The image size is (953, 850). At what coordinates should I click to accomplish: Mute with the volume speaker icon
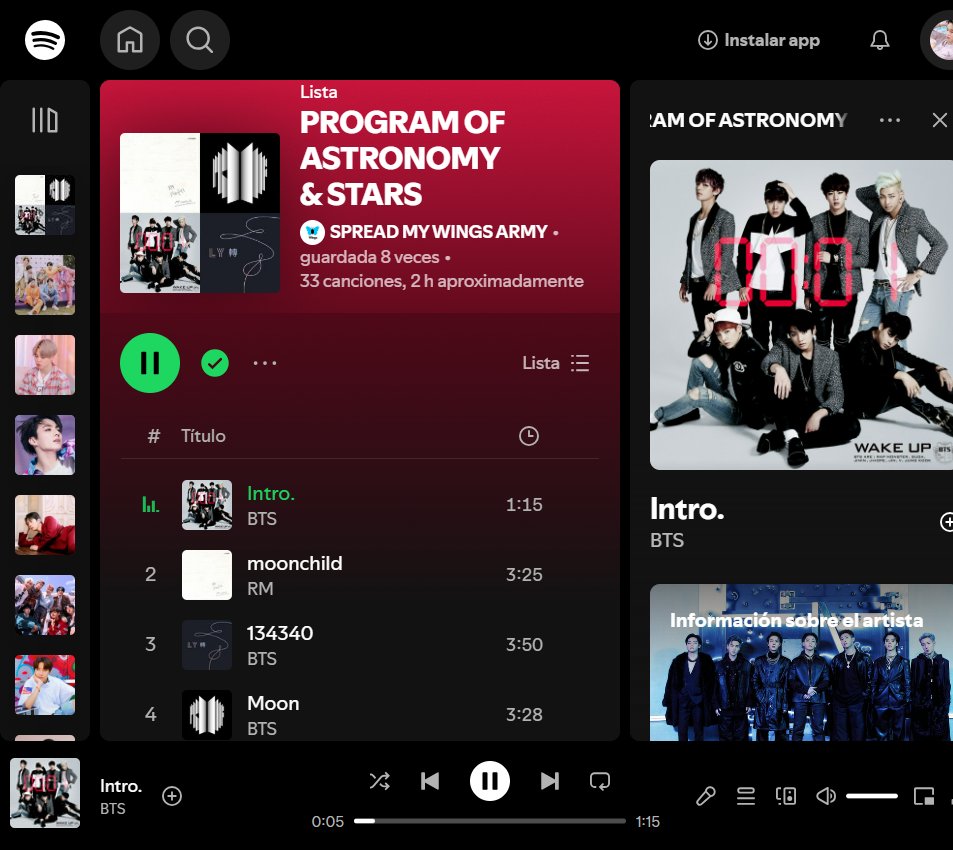point(825,796)
